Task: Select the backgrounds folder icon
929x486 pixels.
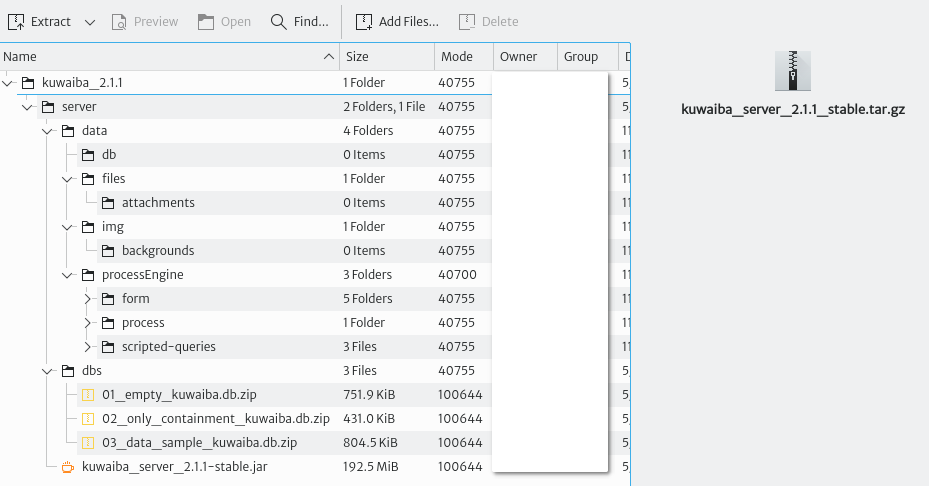Action: coord(108,251)
